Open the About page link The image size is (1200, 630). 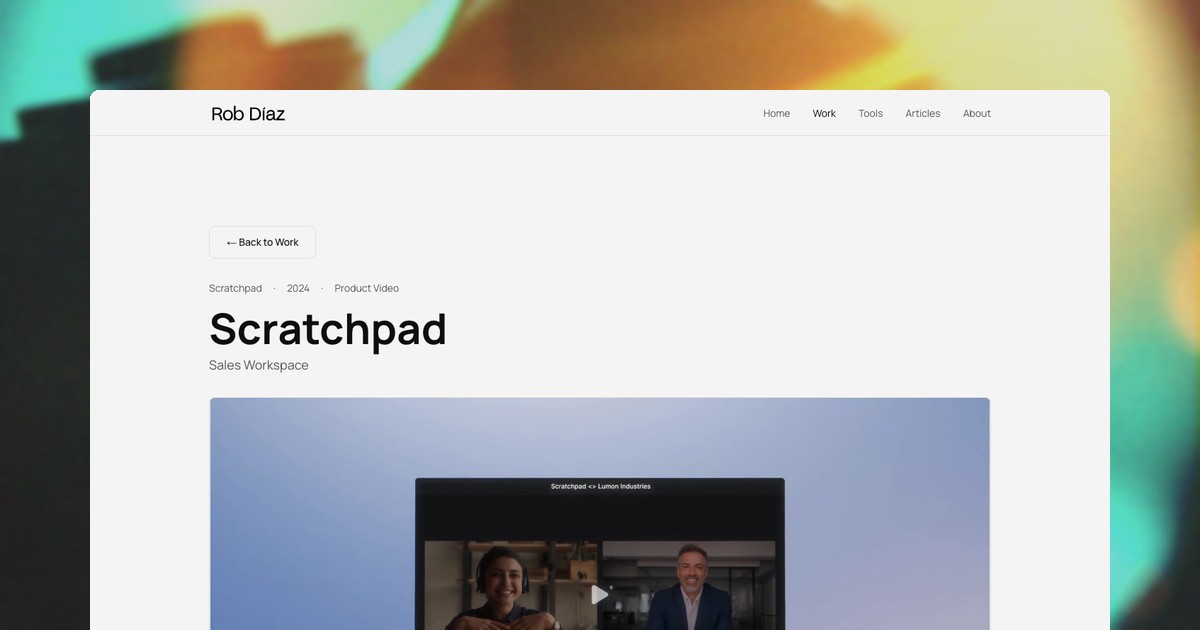[x=976, y=113]
